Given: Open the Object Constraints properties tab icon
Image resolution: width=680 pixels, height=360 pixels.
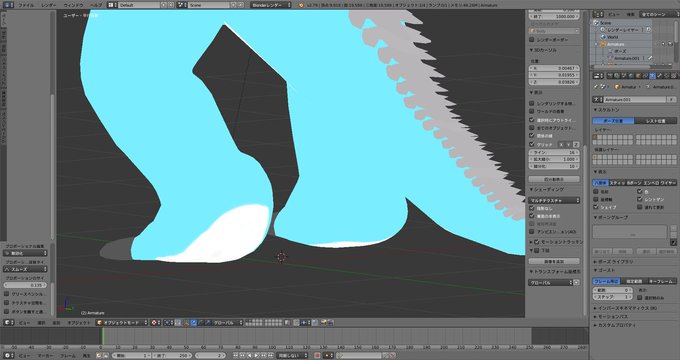Looking at the screenshot, I should tap(645, 75).
